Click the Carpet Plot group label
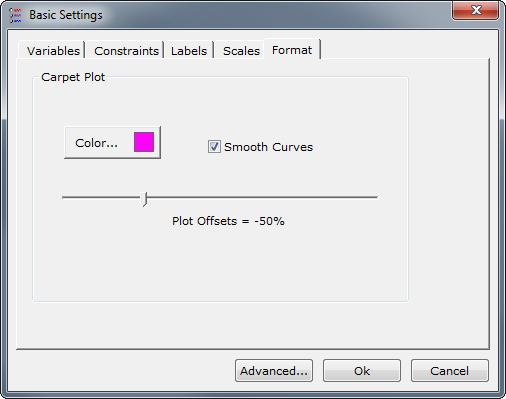Image resolution: width=506 pixels, height=399 pixels. click(x=73, y=77)
